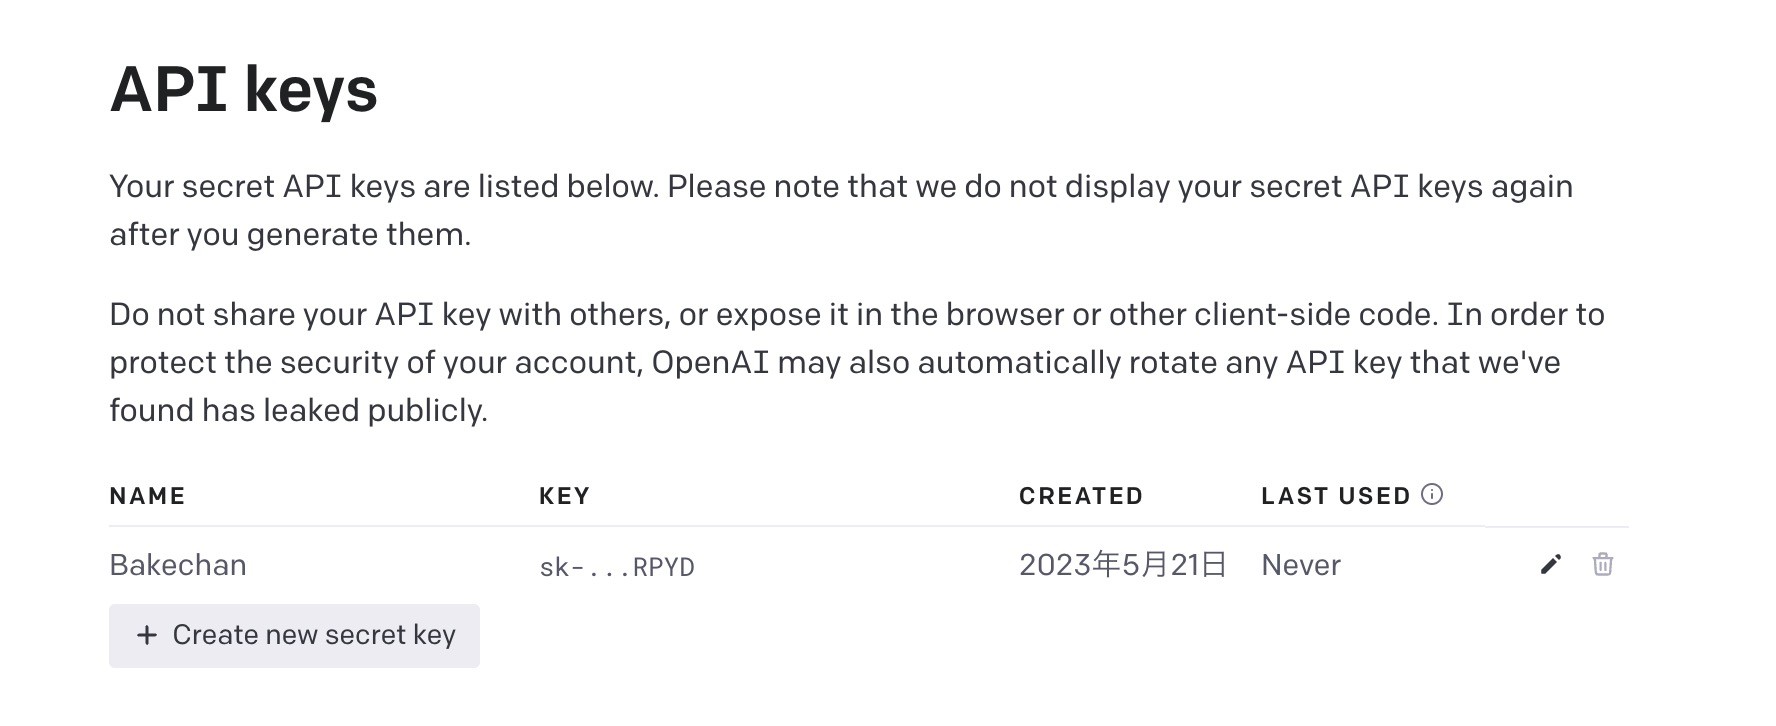Click the API keys page heading
Screen dimensions: 1776x726
[244, 90]
